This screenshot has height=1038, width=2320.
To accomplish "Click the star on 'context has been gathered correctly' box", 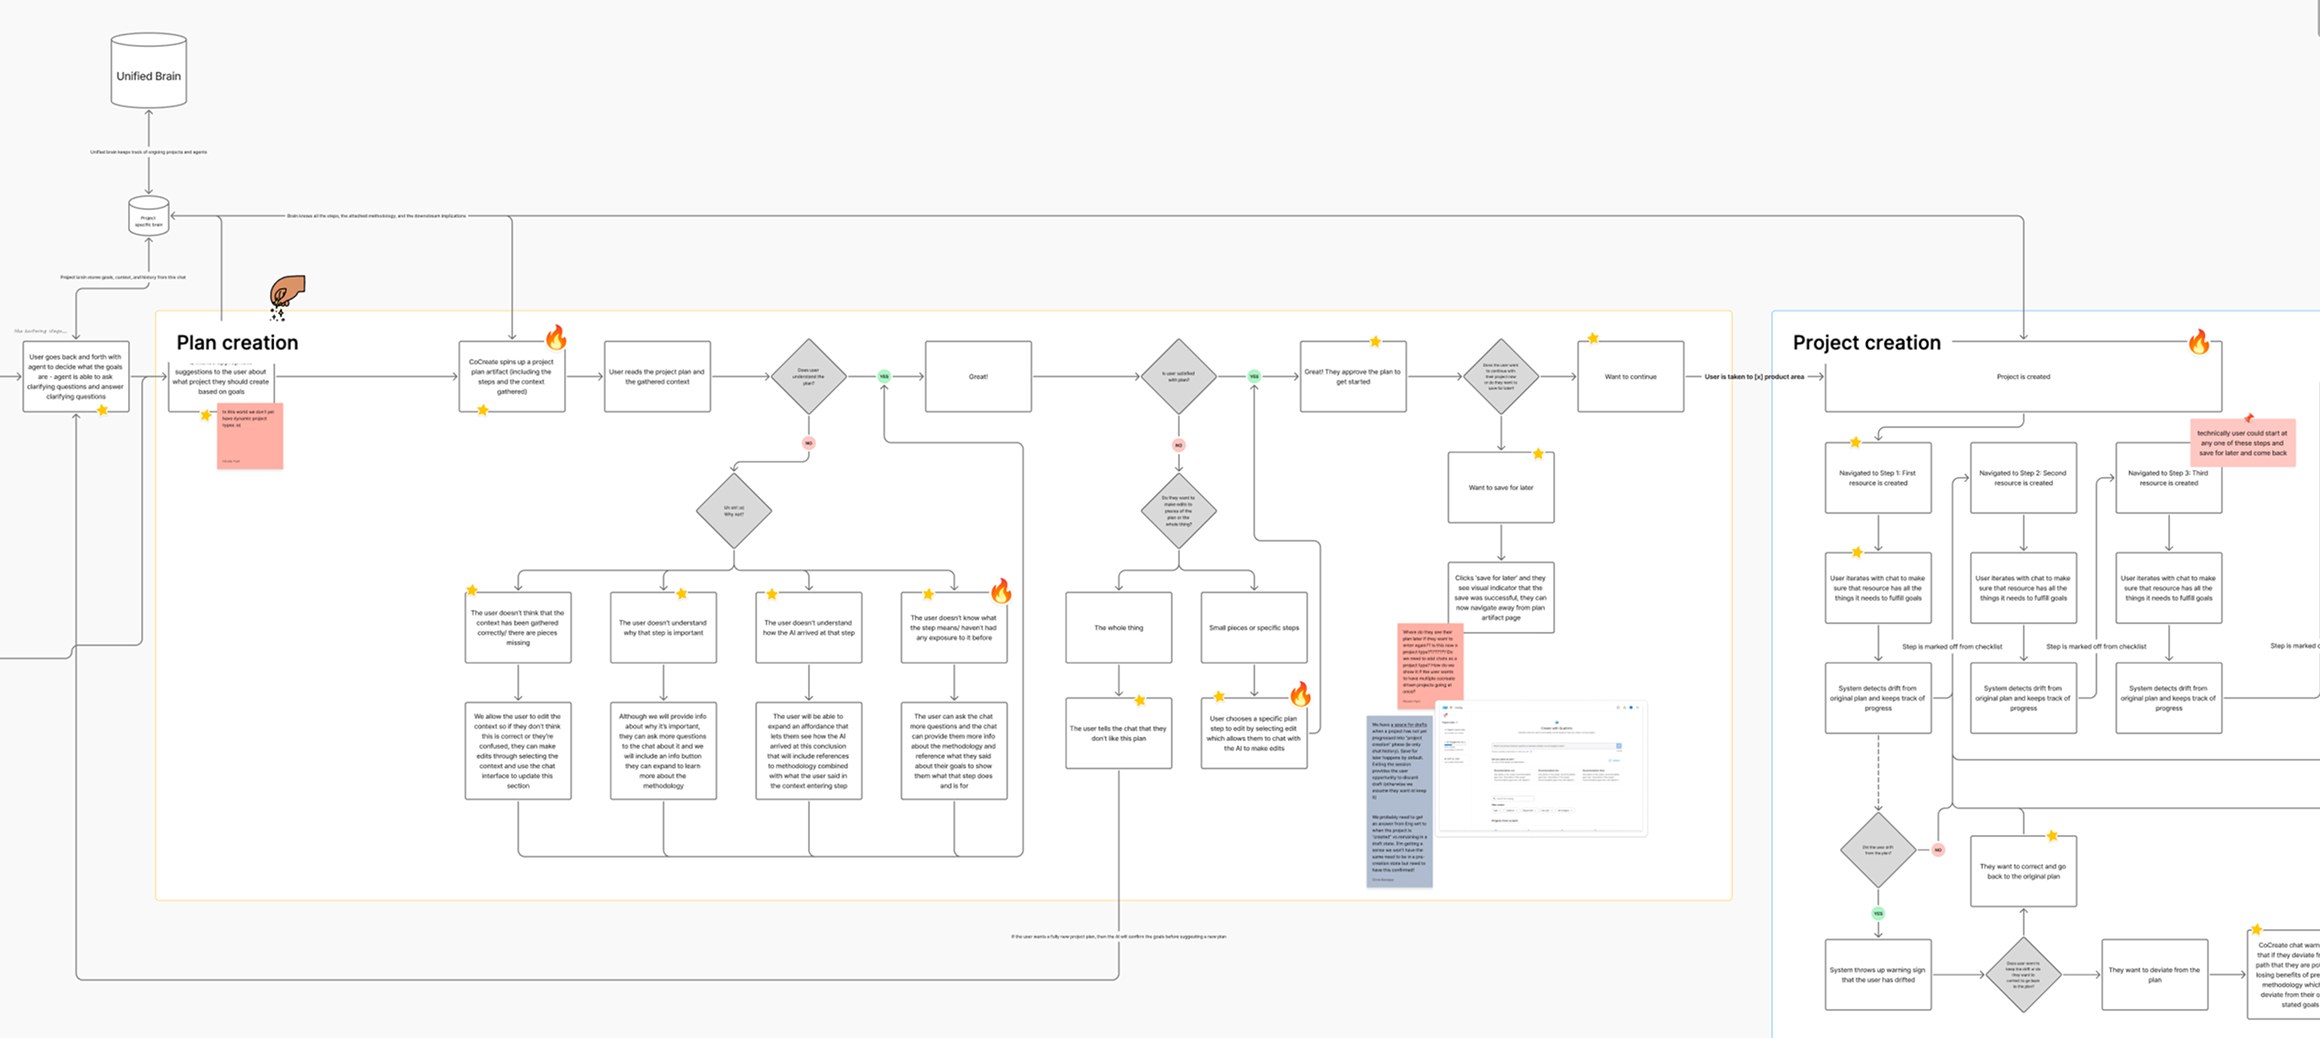I will click(472, 591).
